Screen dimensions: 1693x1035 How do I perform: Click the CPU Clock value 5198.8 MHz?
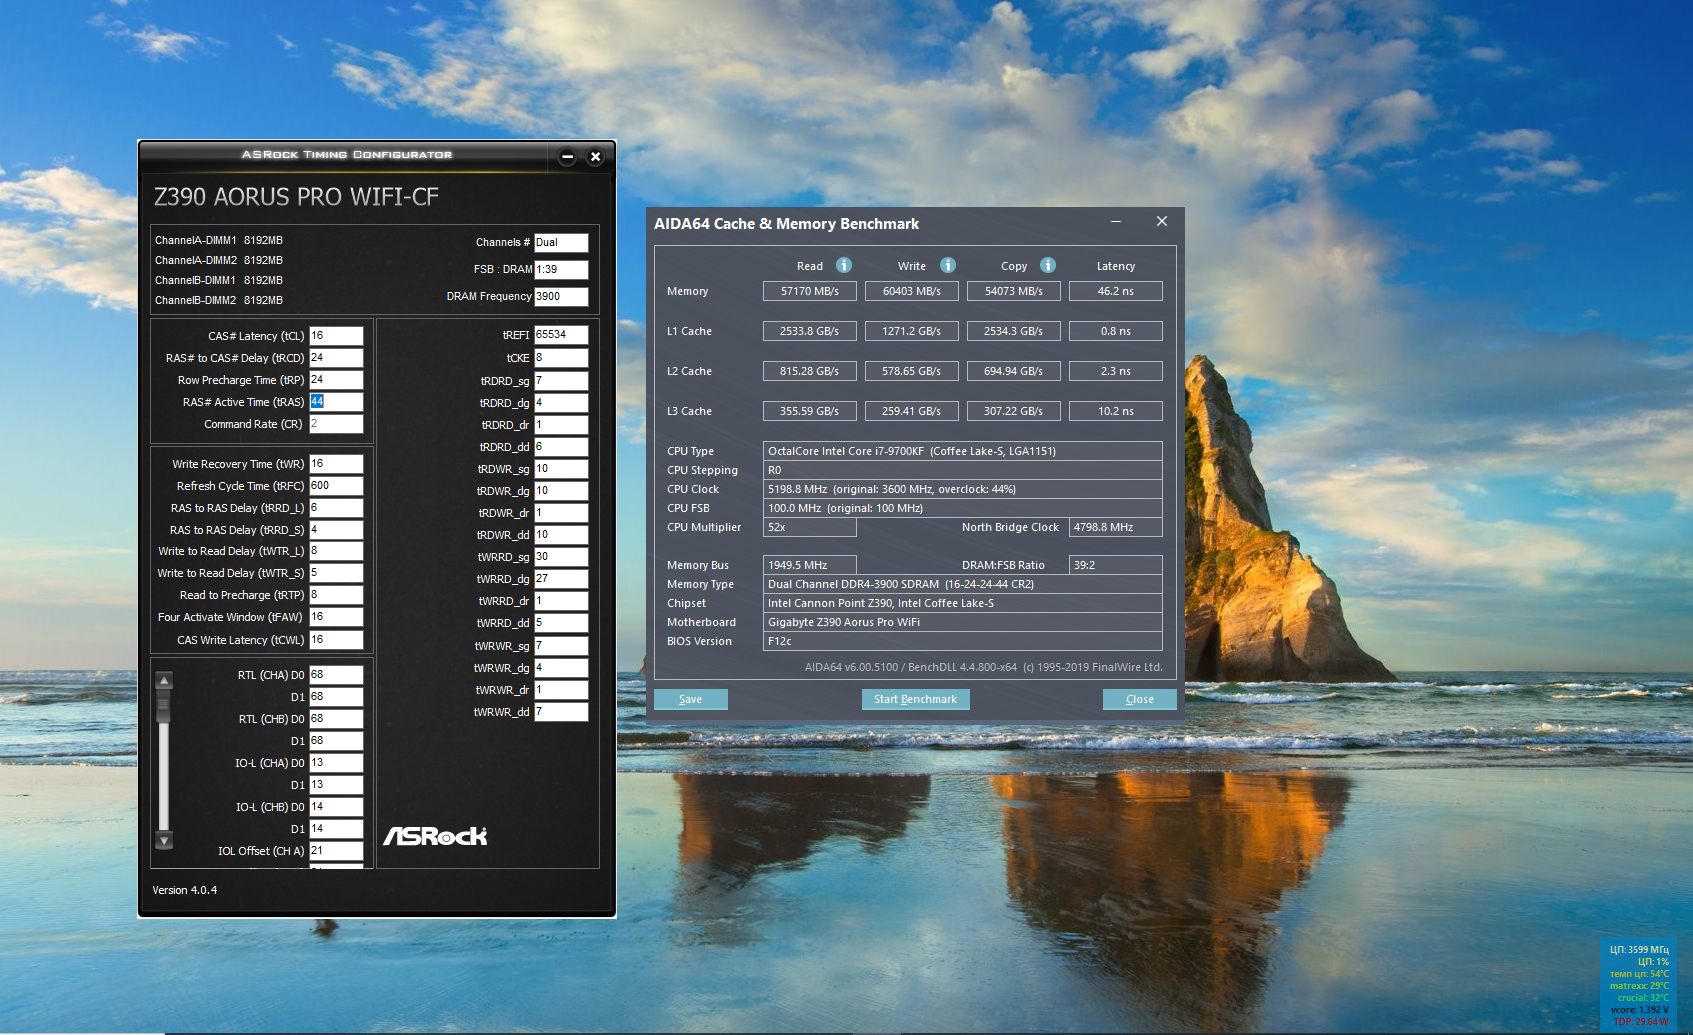[963, 489]
